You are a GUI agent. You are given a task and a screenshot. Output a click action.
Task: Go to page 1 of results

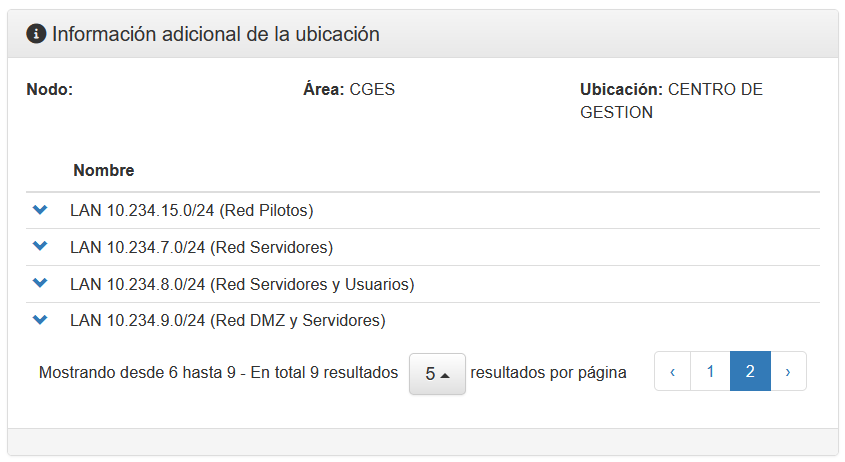click(x=710, y=371)
